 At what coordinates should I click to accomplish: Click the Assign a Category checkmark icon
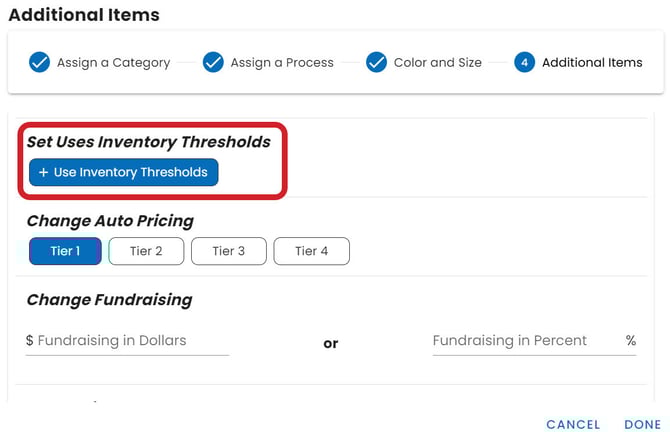[x=39, y=63]
